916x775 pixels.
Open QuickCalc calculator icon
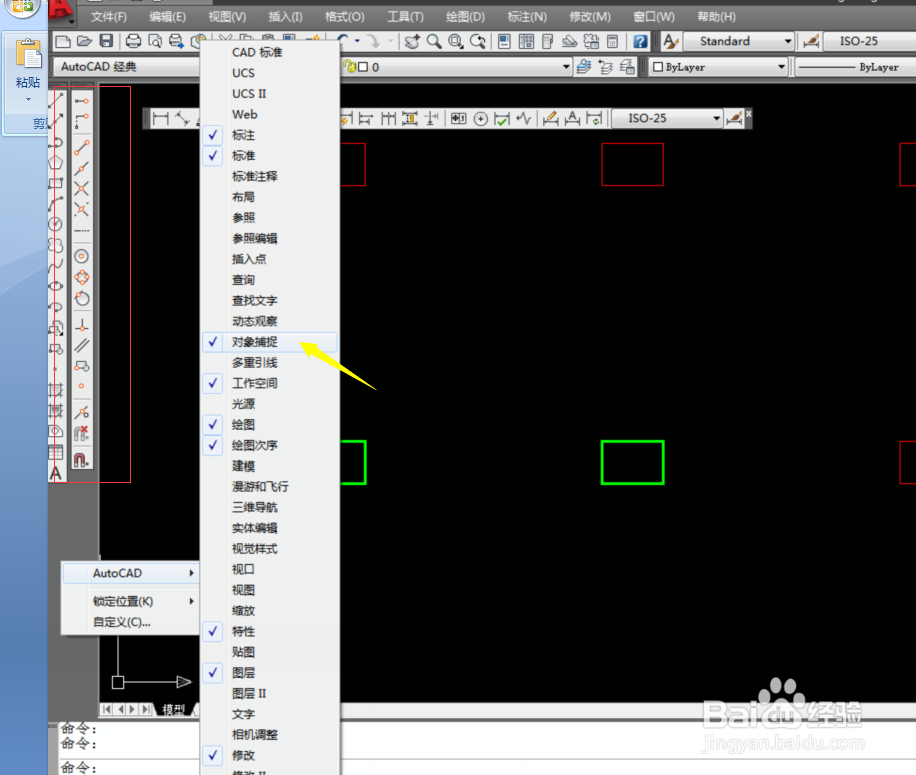click(613, 41)
